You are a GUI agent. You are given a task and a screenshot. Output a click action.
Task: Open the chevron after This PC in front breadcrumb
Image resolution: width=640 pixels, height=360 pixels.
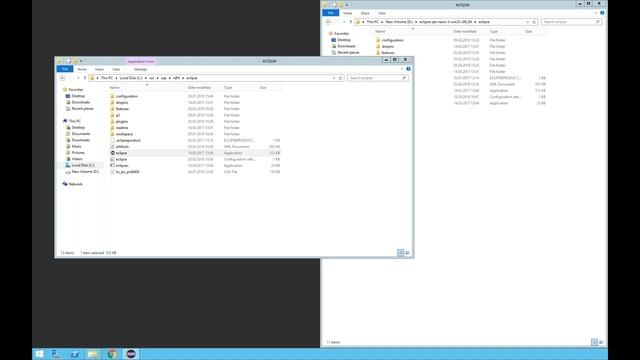coord(116,78)
